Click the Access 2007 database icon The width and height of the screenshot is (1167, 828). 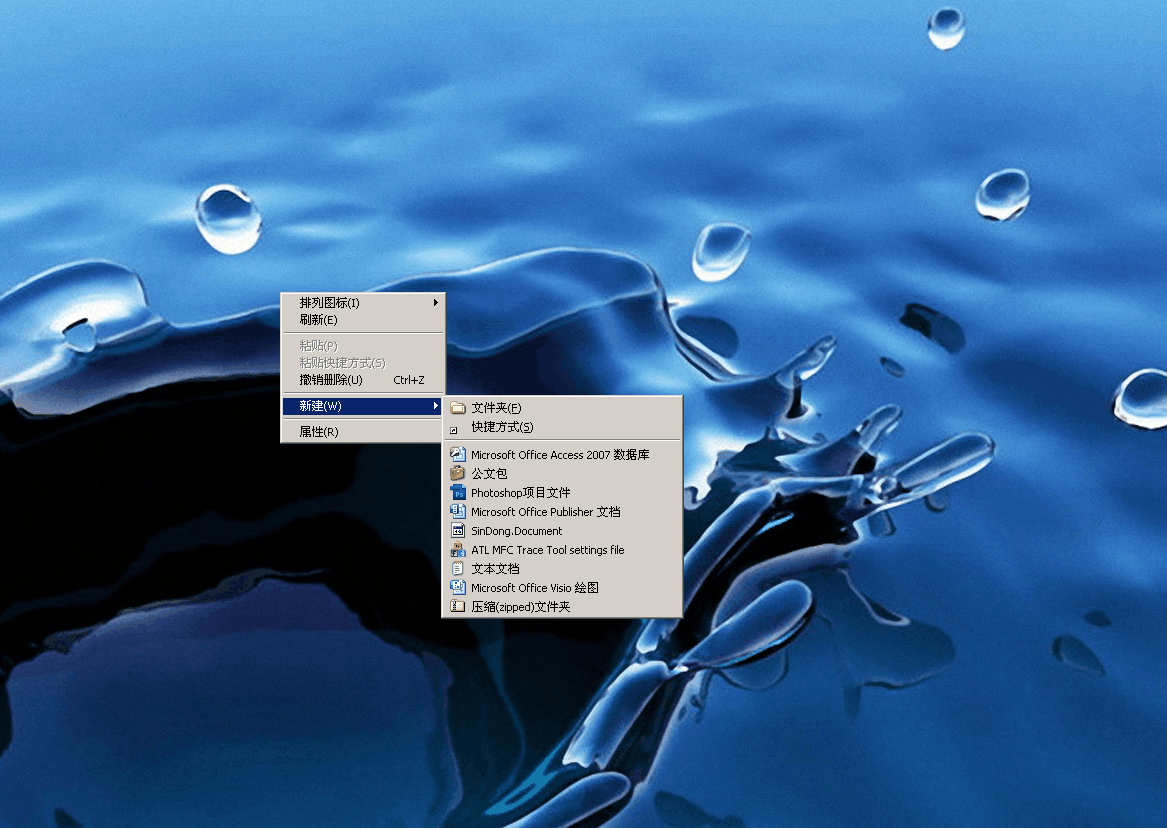[x=458, y=455]
